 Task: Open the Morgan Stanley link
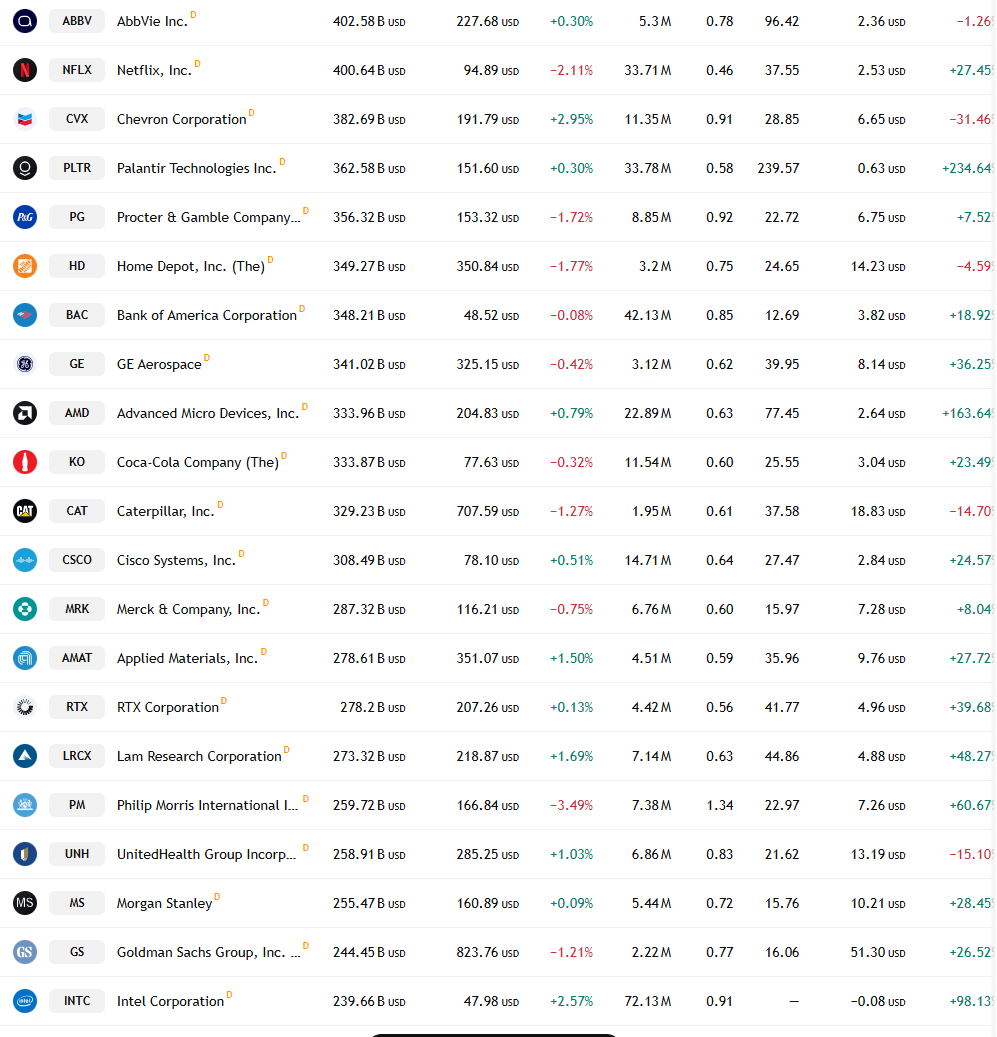tap(164, 903)
